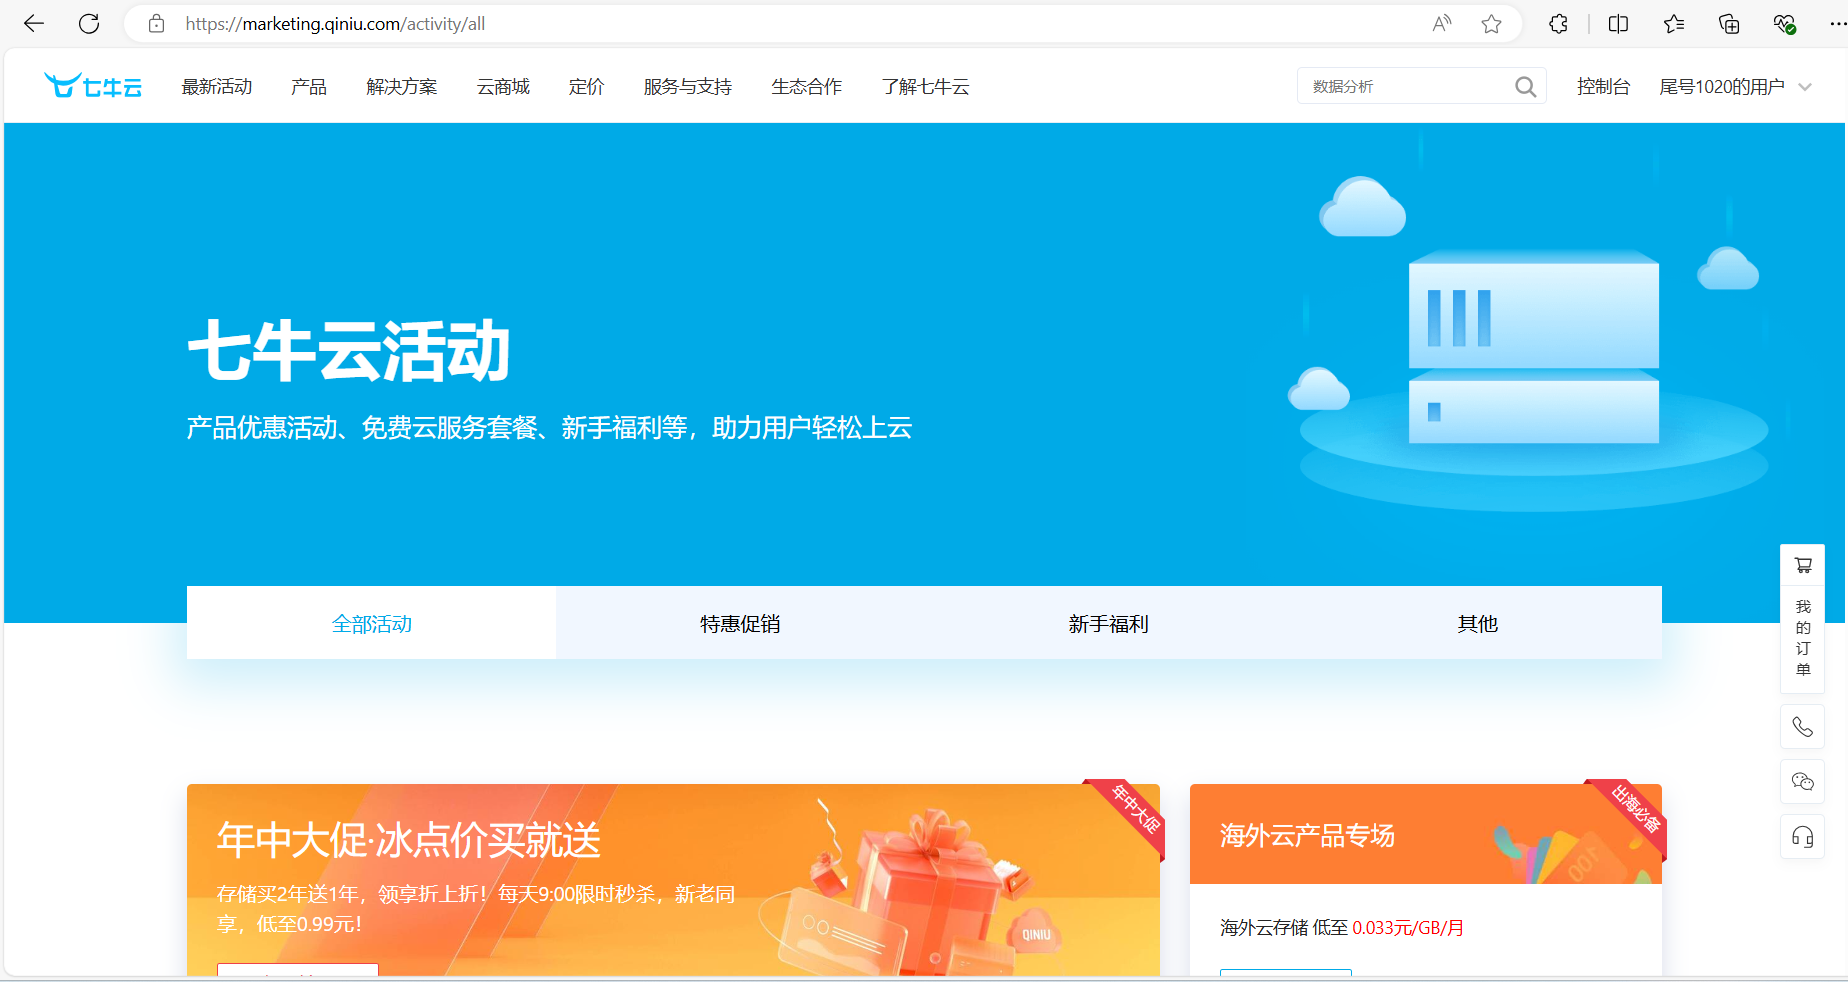
Task: Open browser Collections panel
Action: pyautogui.click(x=1729, y=24)
